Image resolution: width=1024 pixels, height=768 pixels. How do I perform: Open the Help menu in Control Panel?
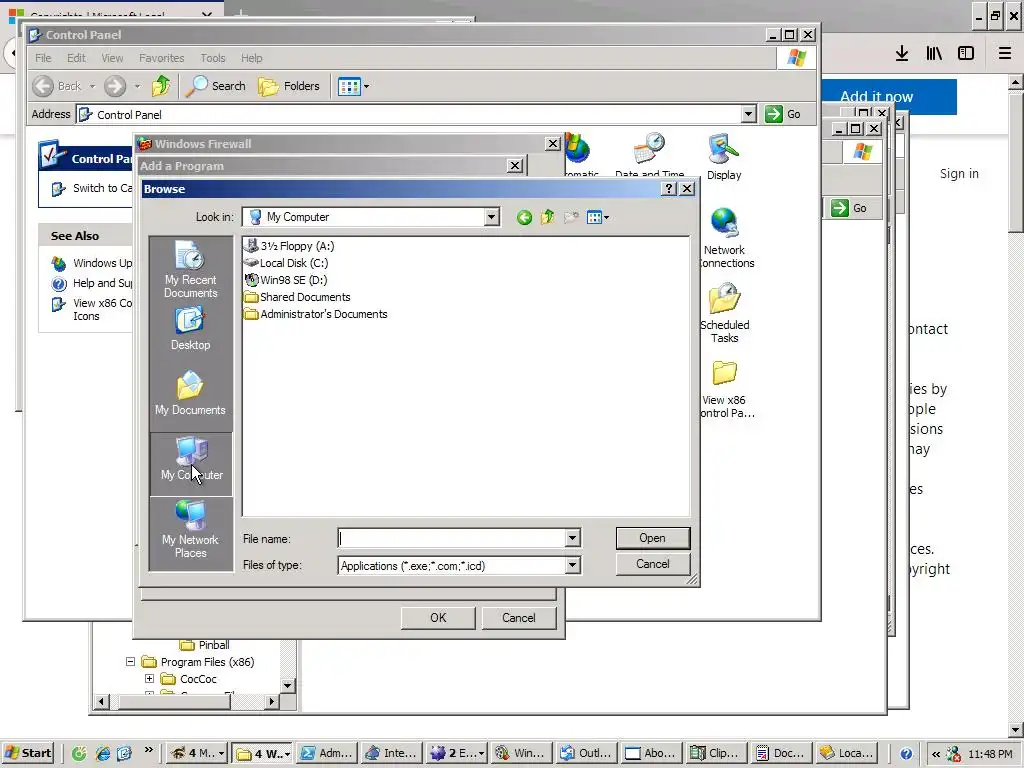coord(251,57)
